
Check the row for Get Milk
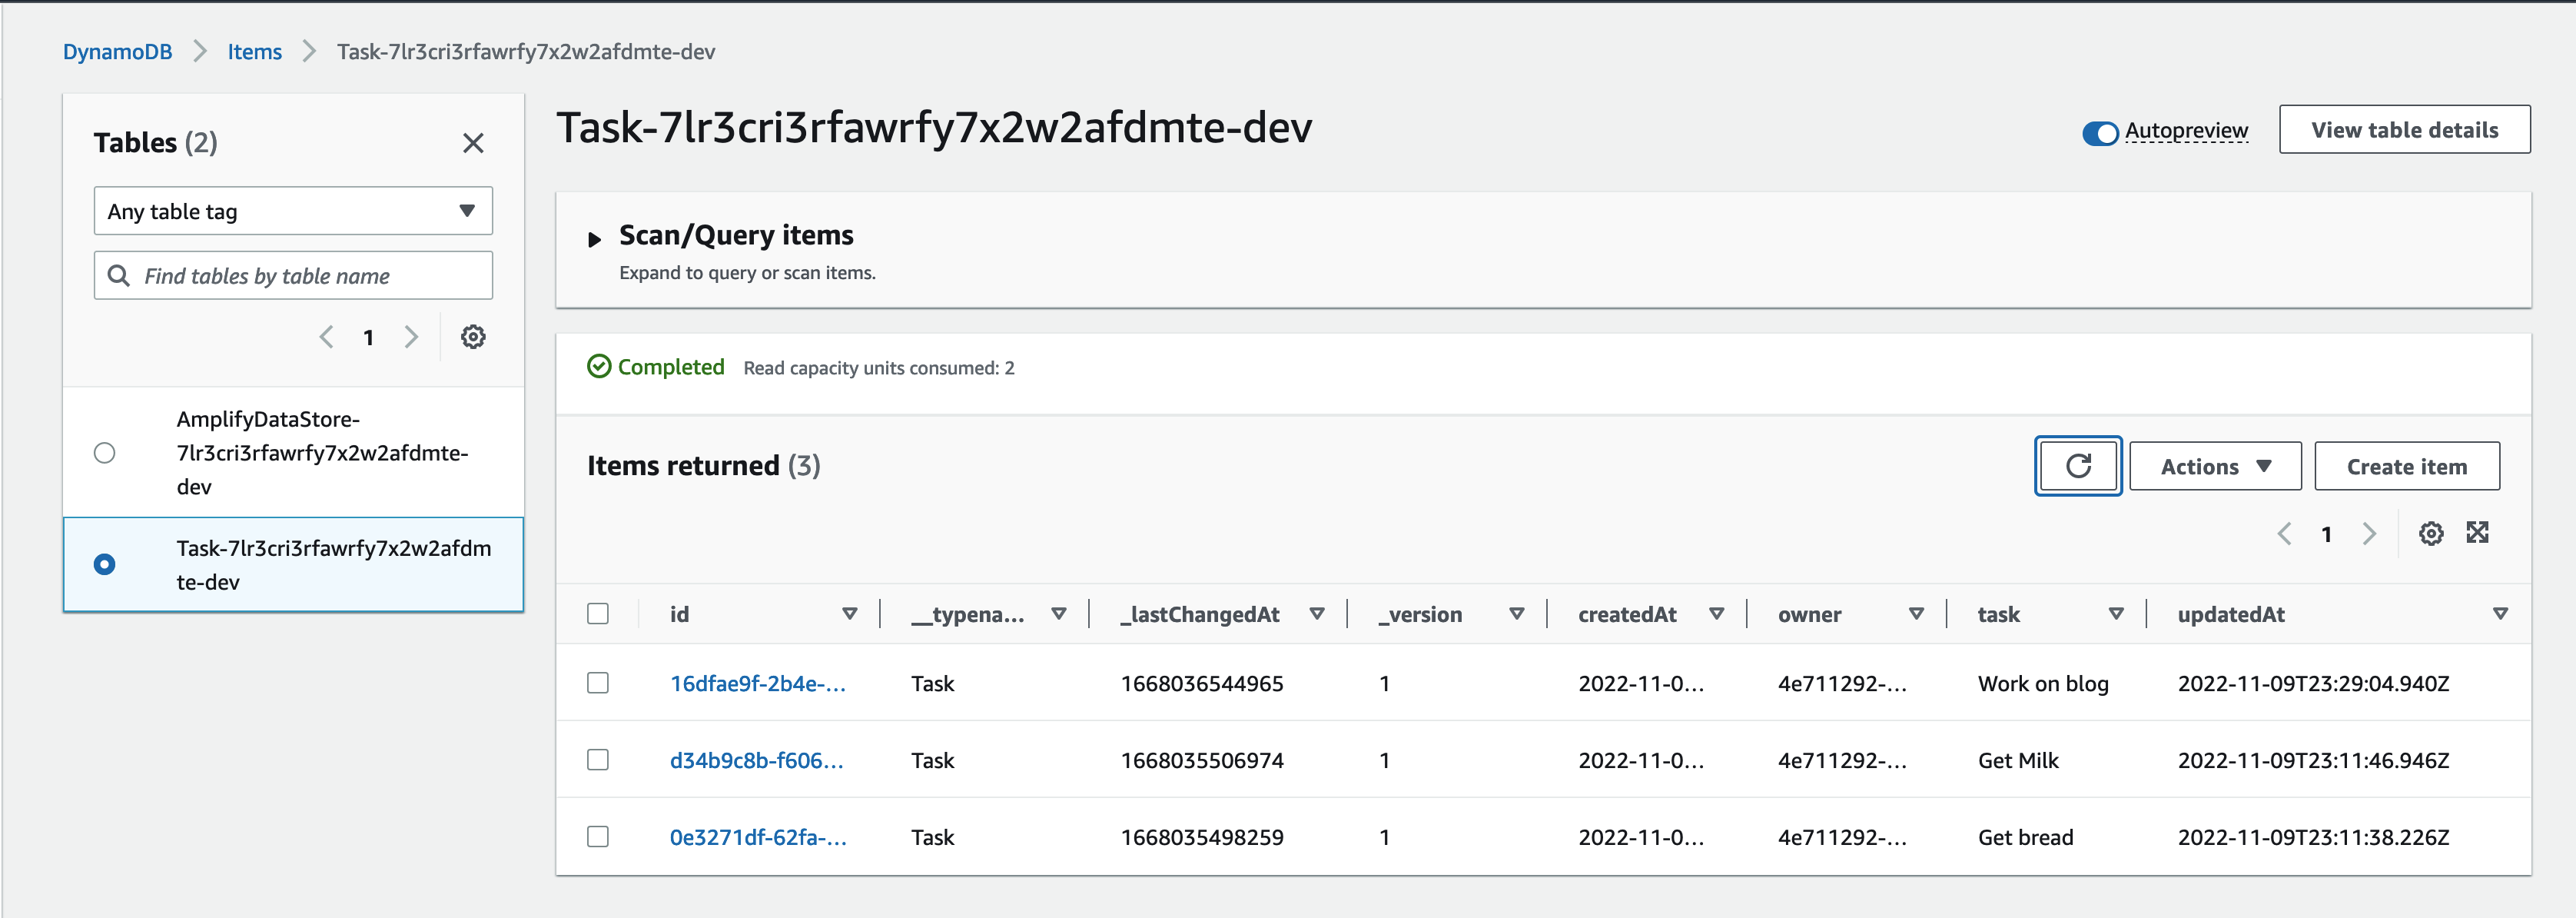[598, 760]
